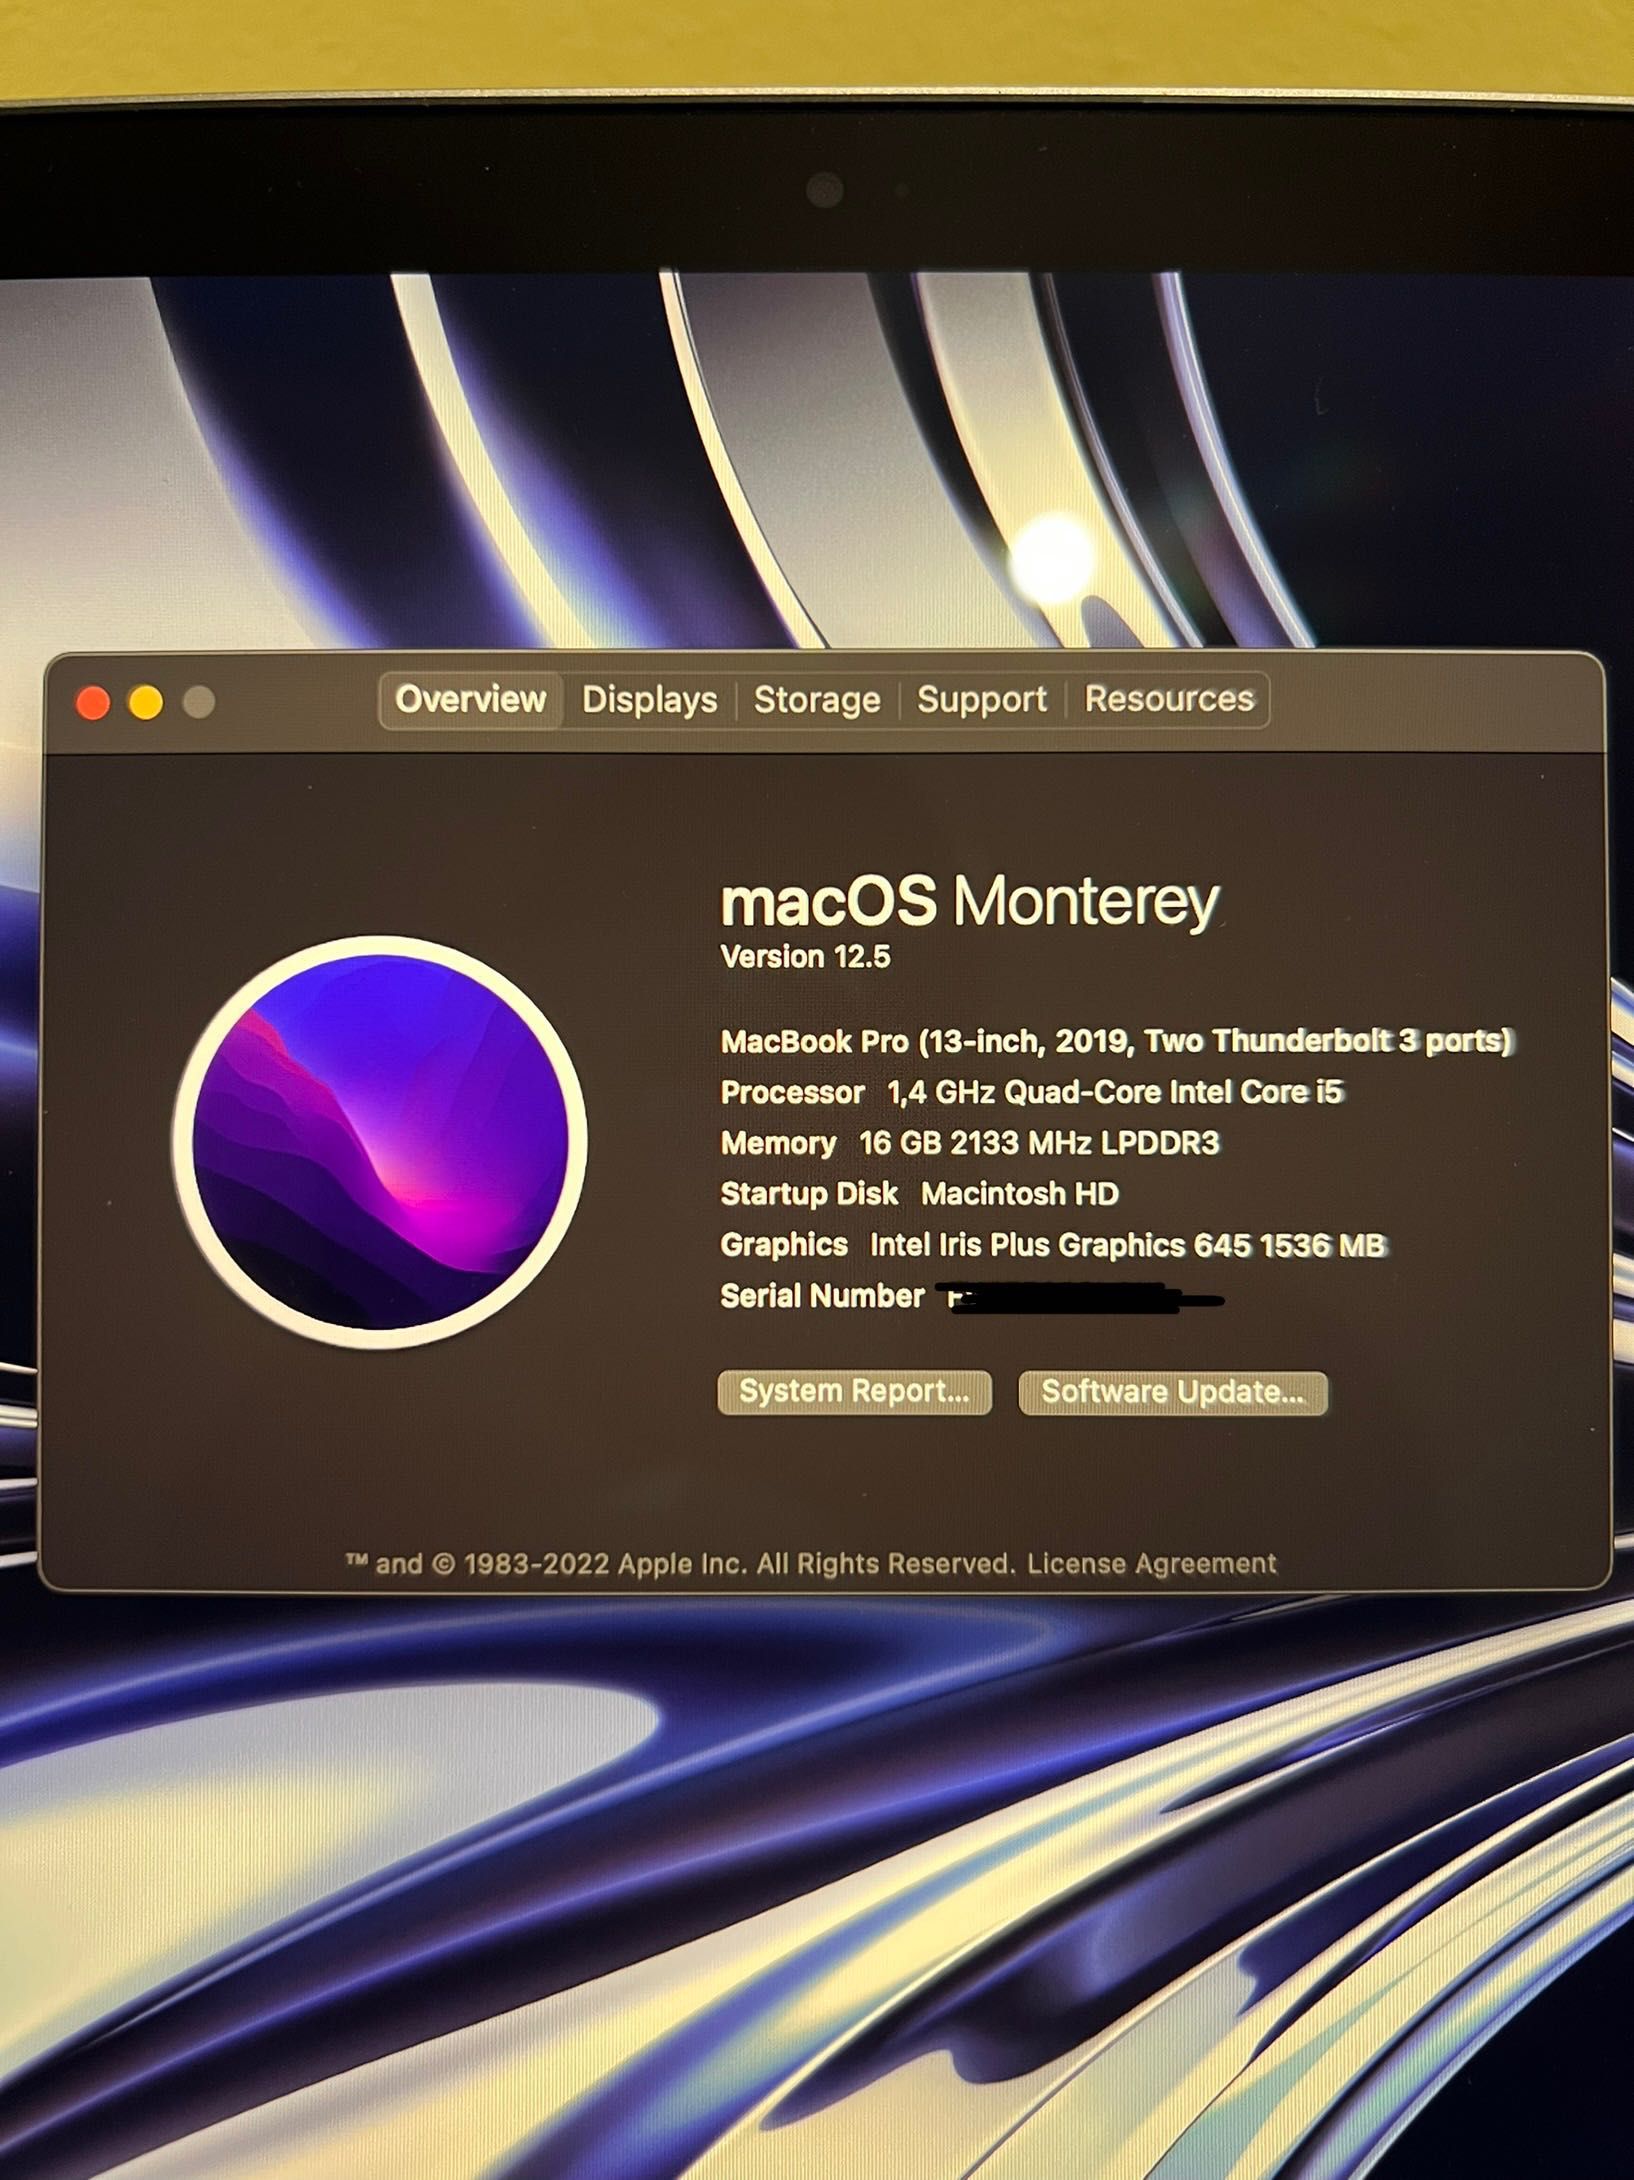Image resolution: width=1634 pixels, height=2180 pixels.
Task: Click the 16 GB 2133 MHz LPDDR3 value
Action: 1040,1143
